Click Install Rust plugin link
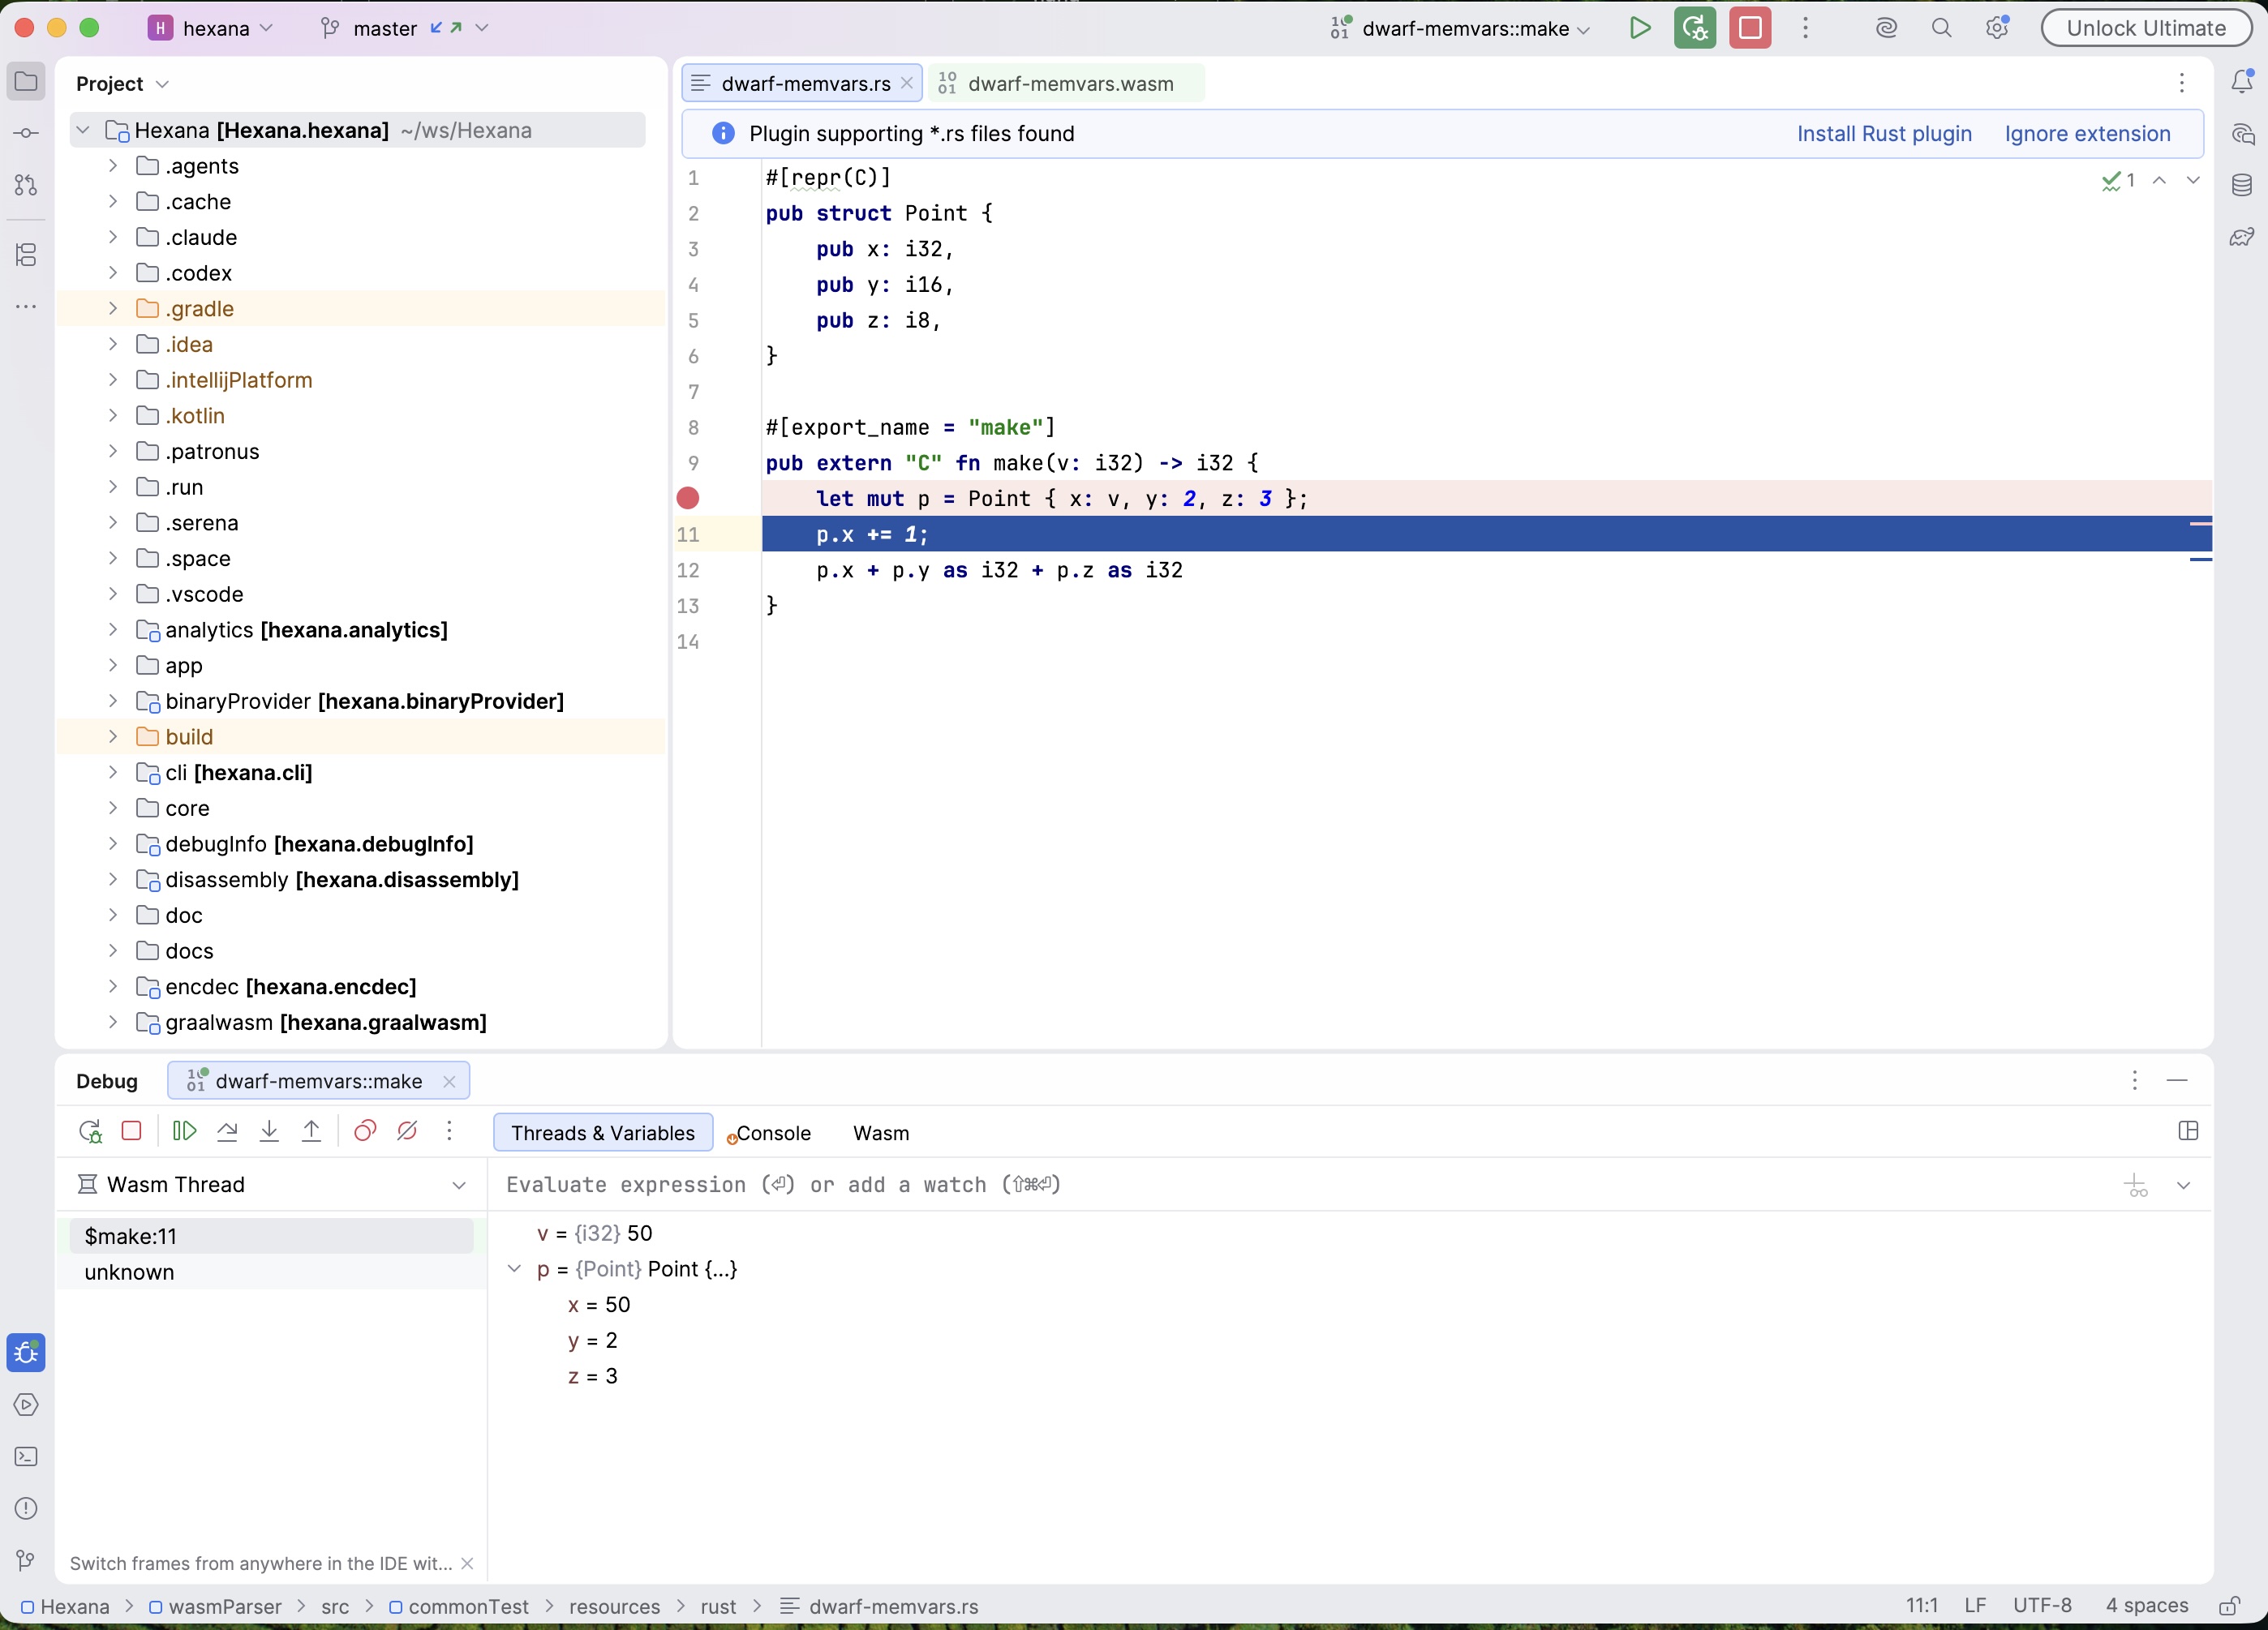Image resolution: width=2268 pixels, height=1630 pixels. tap(1884, 134)
